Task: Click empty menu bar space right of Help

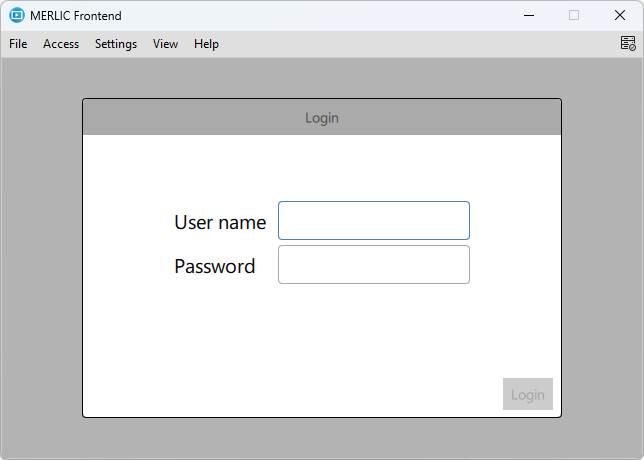Action: tap(400, 44)
